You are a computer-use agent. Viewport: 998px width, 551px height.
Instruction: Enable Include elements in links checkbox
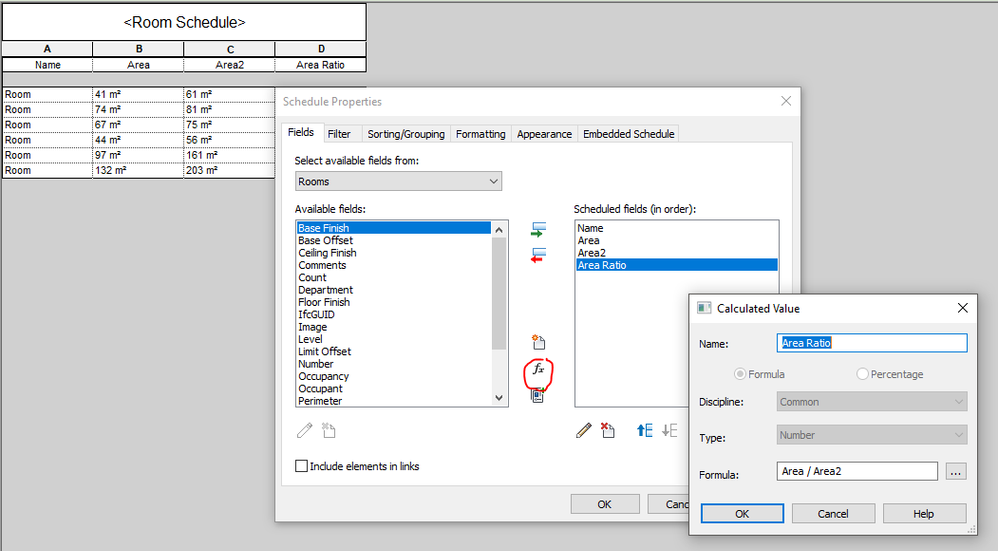[302, 466]
